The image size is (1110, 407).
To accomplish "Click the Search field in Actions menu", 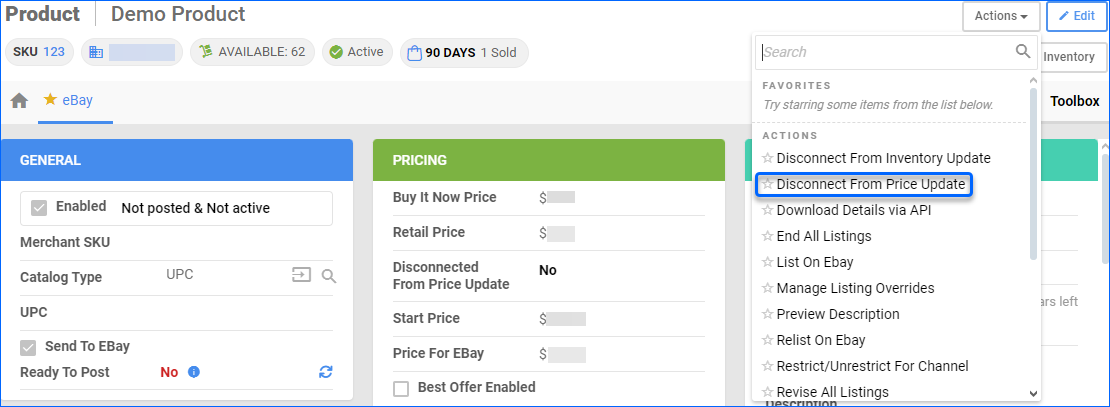I will 885,52.
